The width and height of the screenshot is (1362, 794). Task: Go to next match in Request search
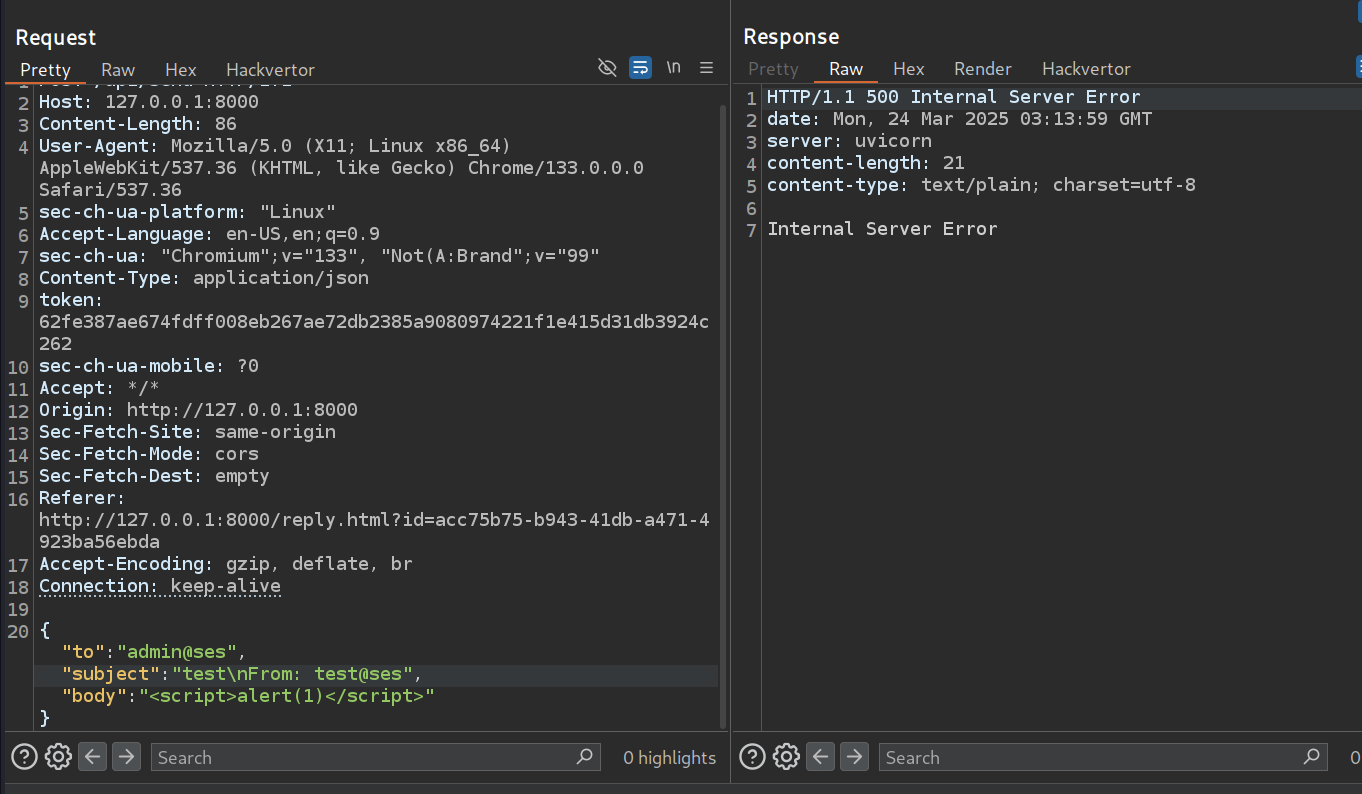pyautogui.click(x=126, y=757)
